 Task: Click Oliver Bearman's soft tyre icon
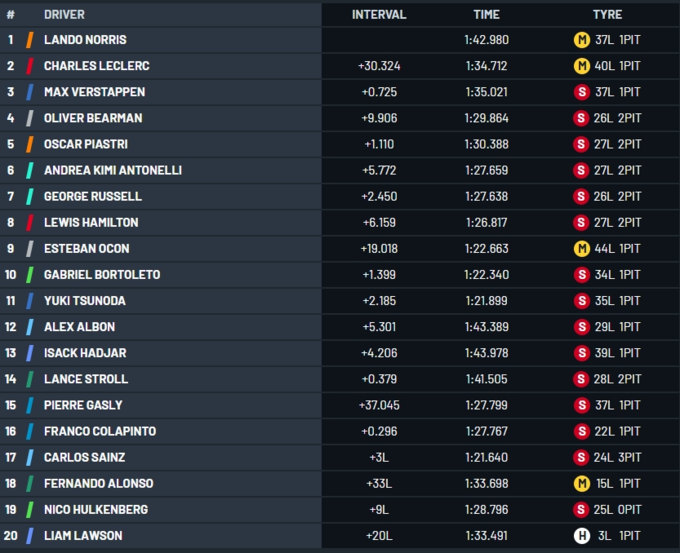point(581,118)
